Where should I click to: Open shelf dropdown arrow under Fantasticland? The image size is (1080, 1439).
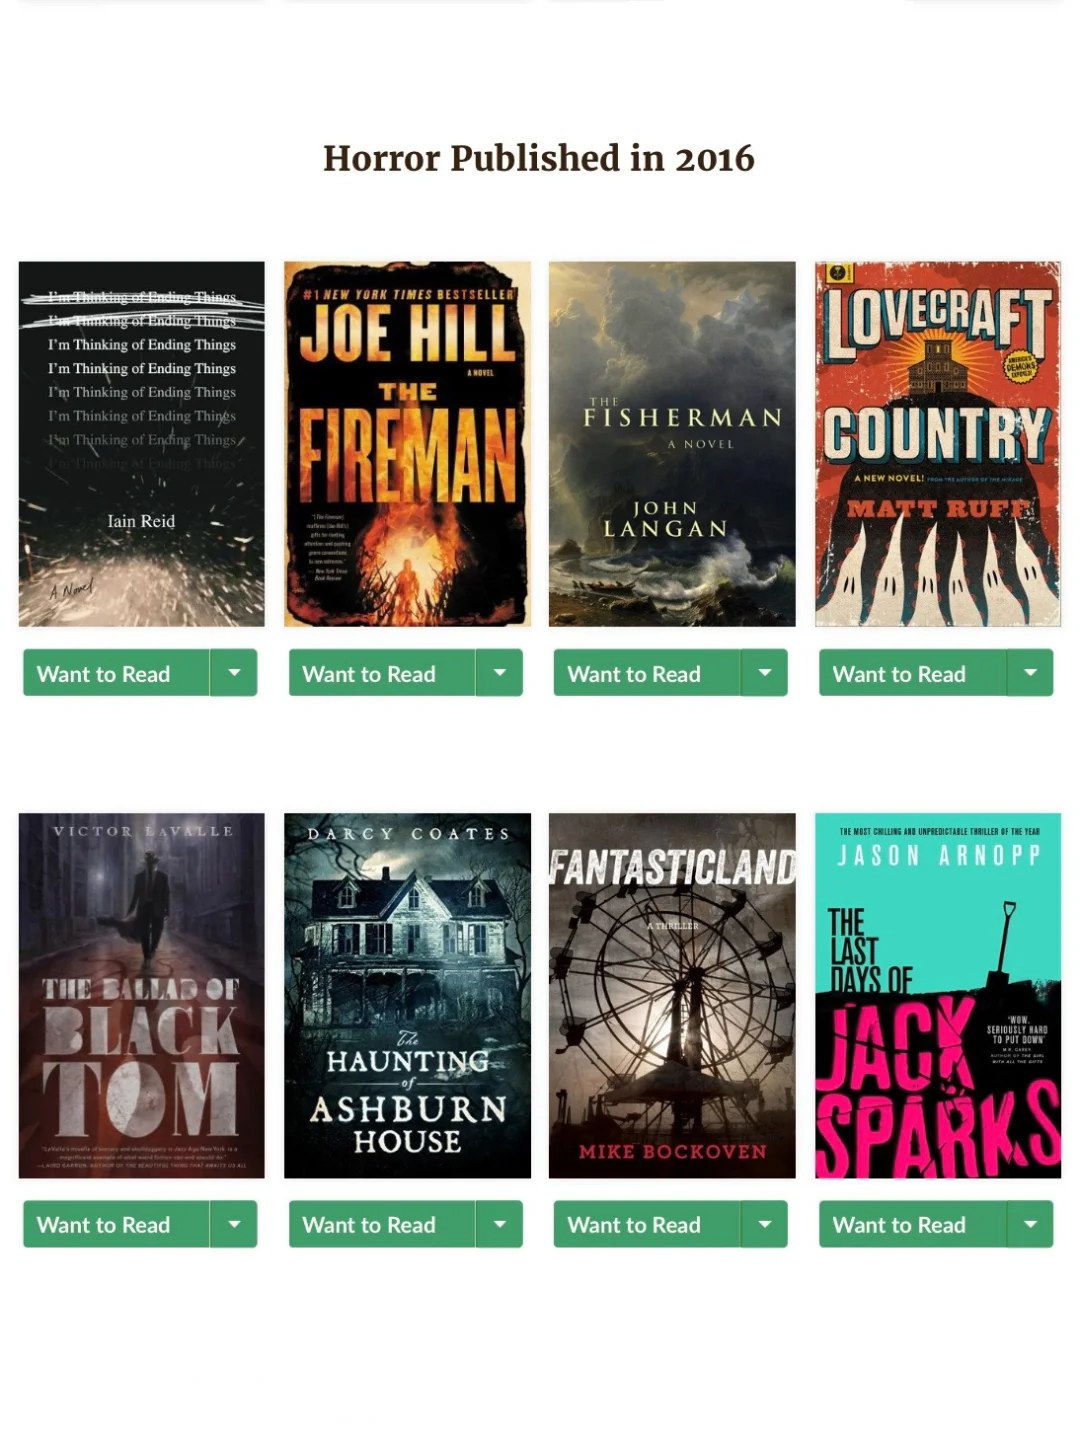click(765, 1224)
